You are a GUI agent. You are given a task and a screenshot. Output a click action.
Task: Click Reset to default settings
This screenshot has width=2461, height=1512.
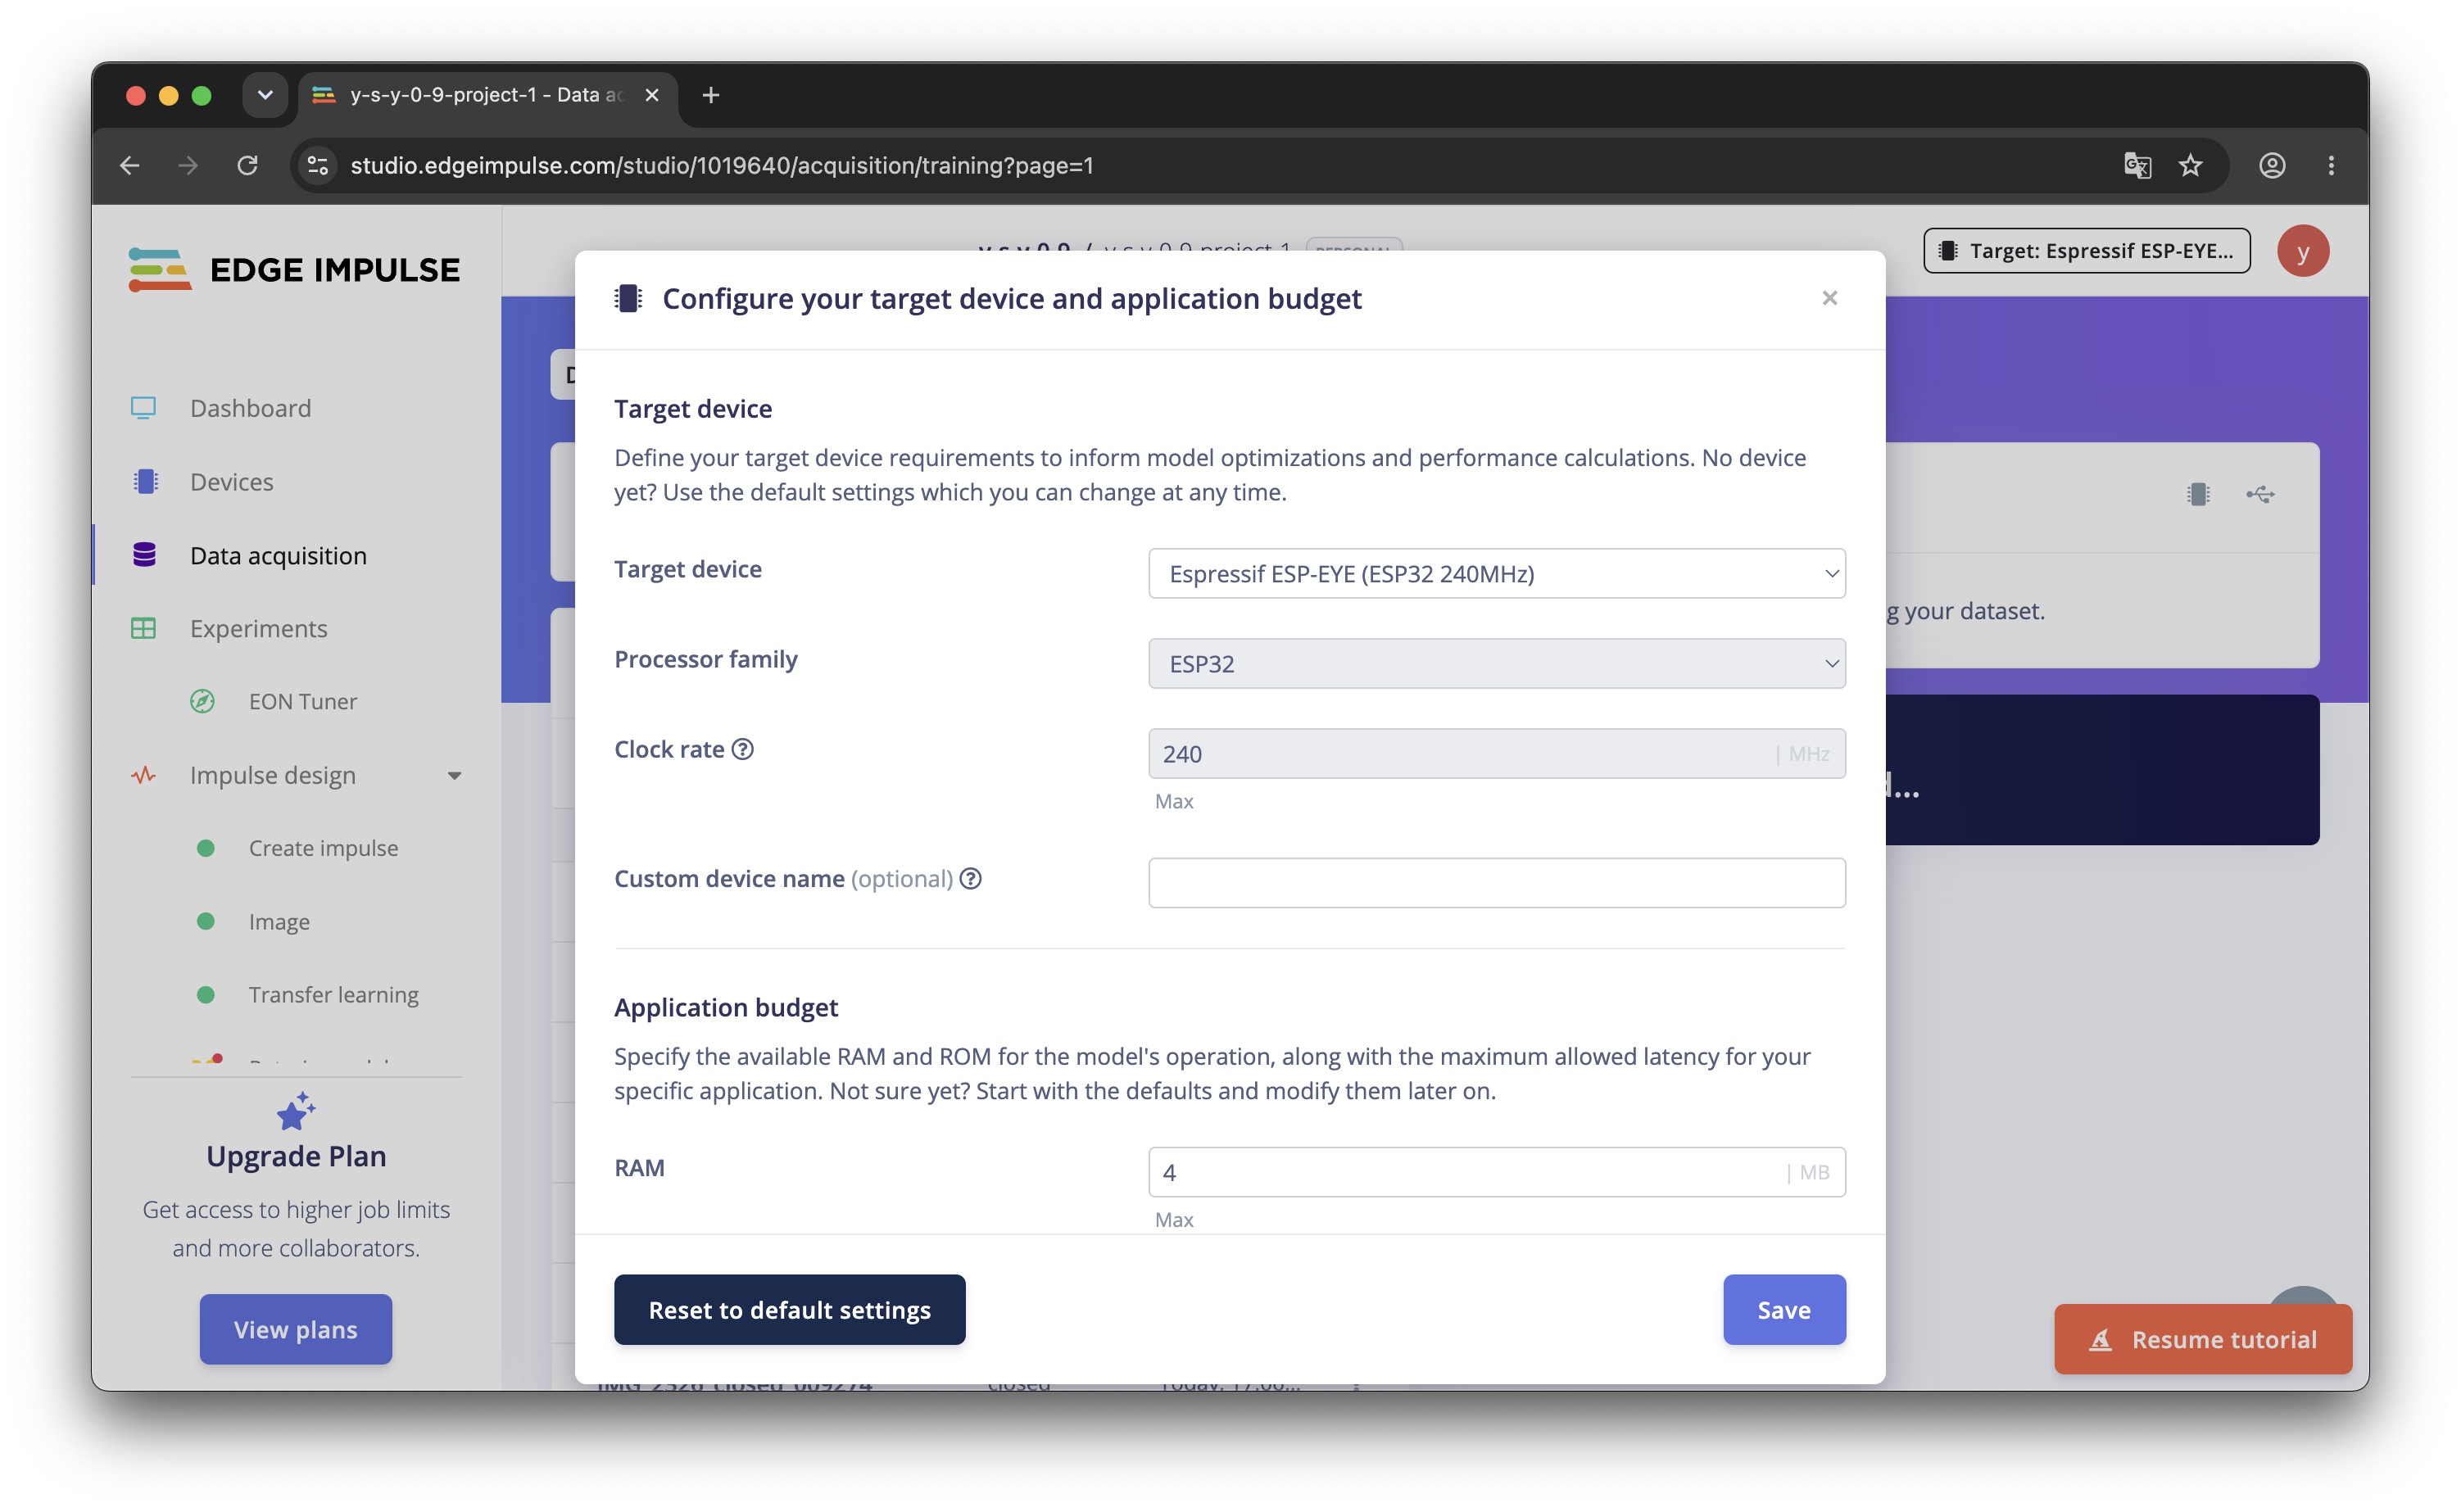pyautogui.click(x=789, y=1310)
